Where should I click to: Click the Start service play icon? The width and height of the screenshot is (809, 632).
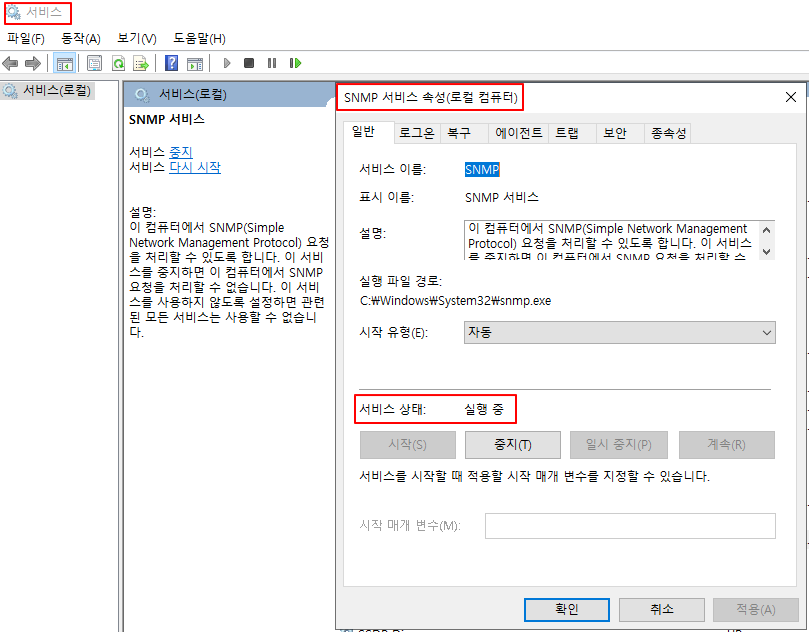(x=226, y=63)
